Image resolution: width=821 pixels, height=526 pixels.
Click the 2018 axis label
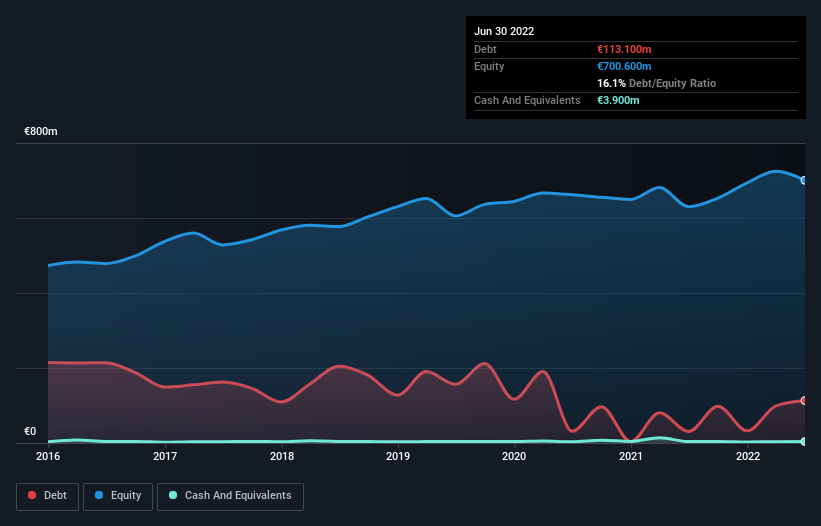282,456
